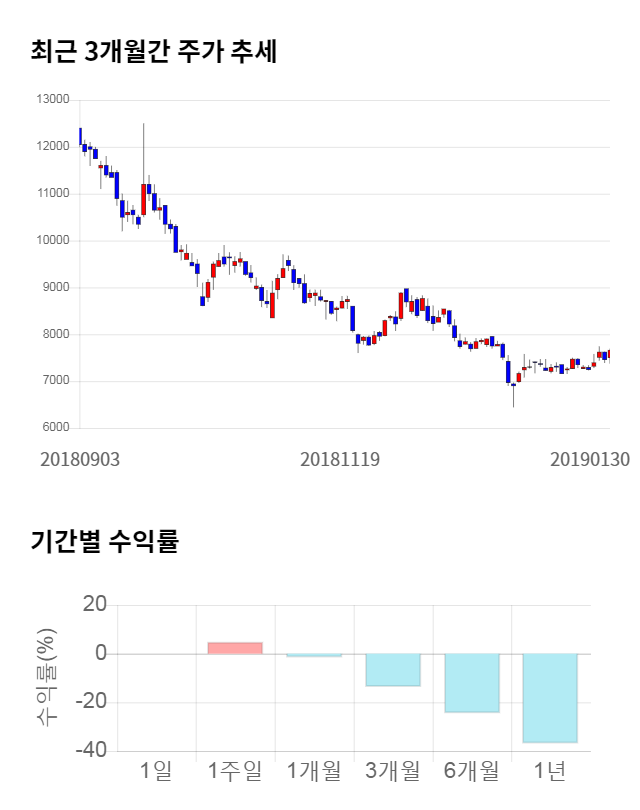Click the 20181119 middle date label
This screenshot has height=810, width=640.
coord(340,459)
